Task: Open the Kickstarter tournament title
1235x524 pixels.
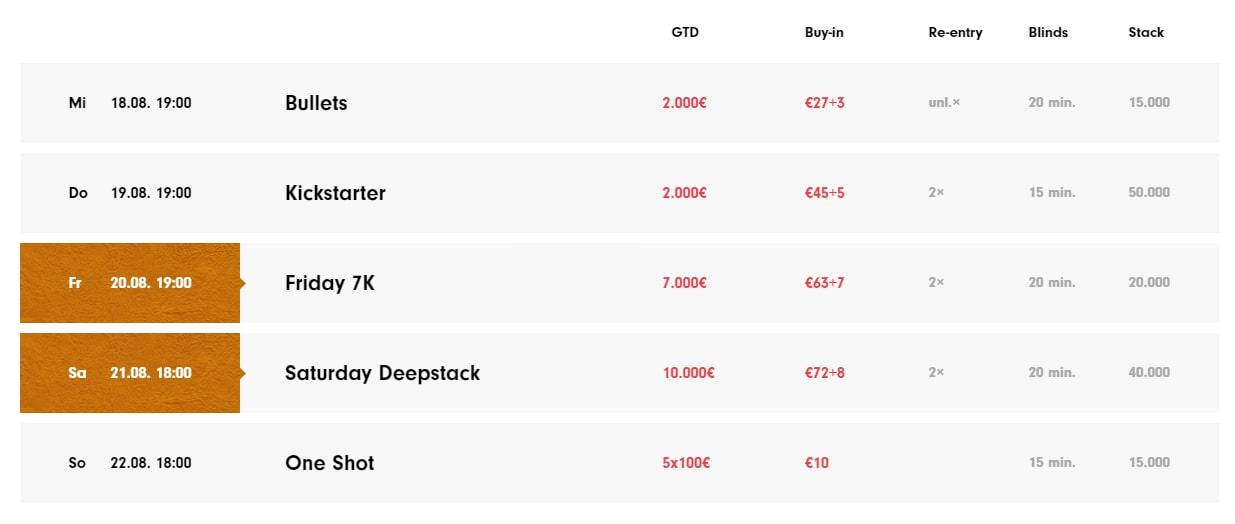Action: (335, 193)
